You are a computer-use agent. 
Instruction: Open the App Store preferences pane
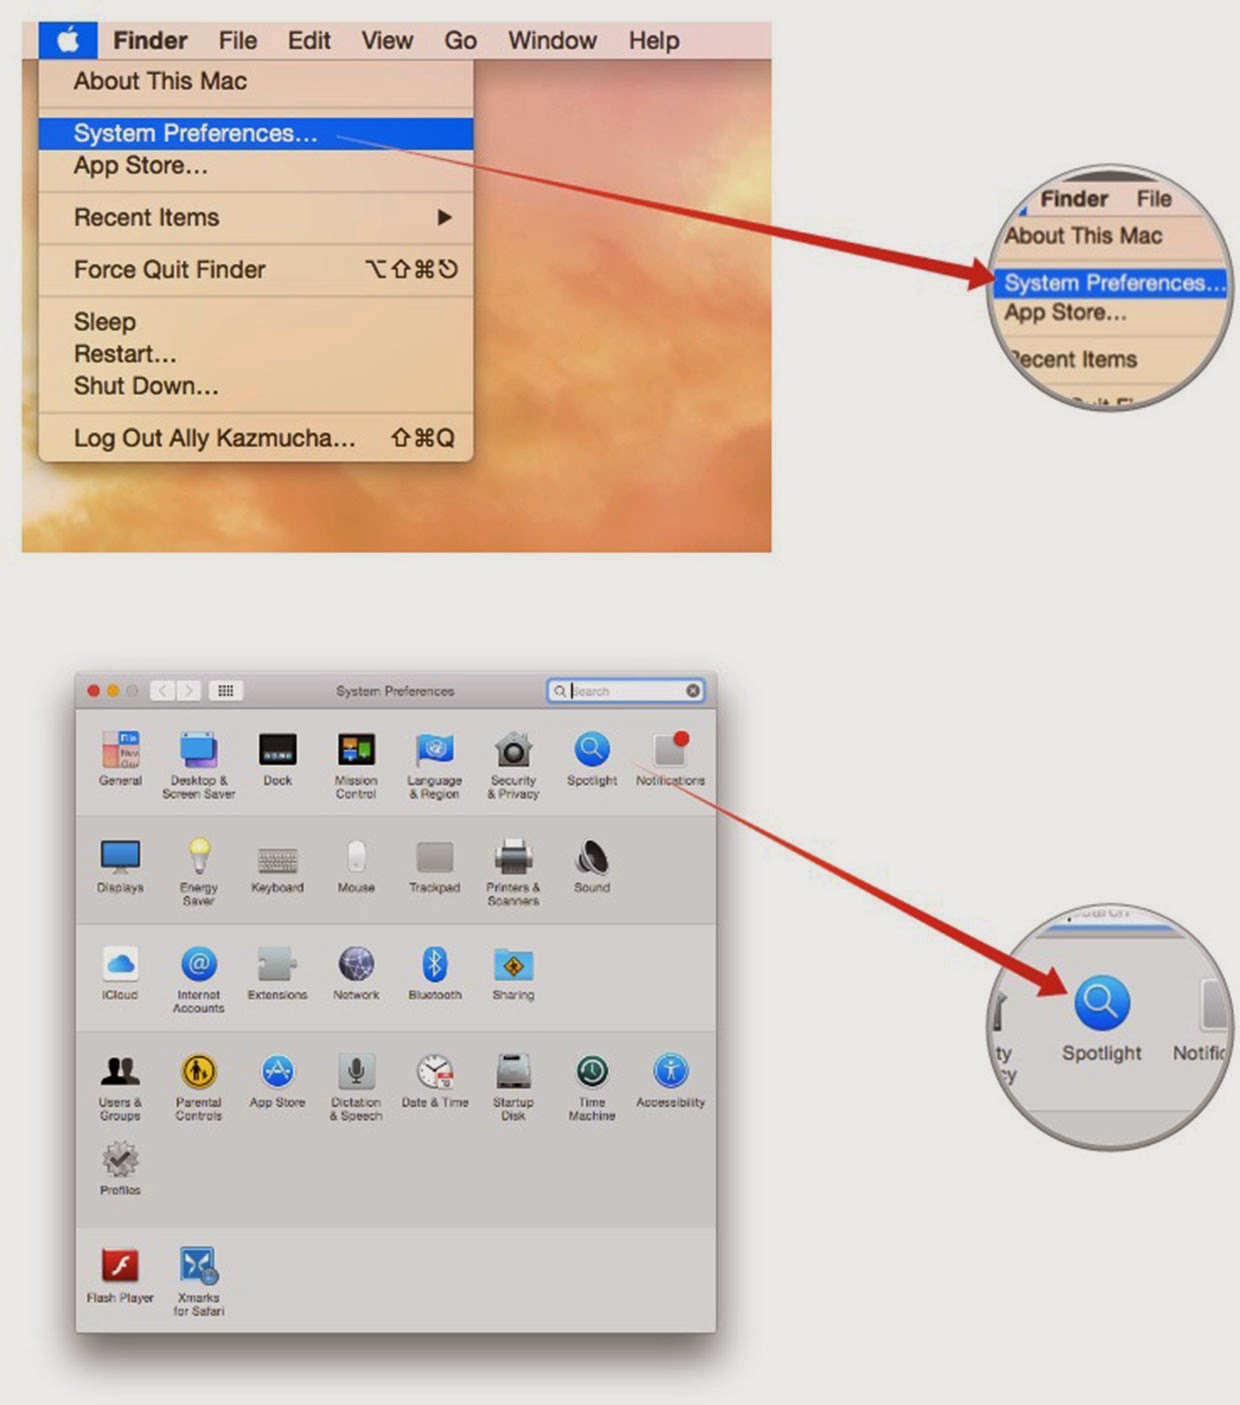tap(277, 1081)
